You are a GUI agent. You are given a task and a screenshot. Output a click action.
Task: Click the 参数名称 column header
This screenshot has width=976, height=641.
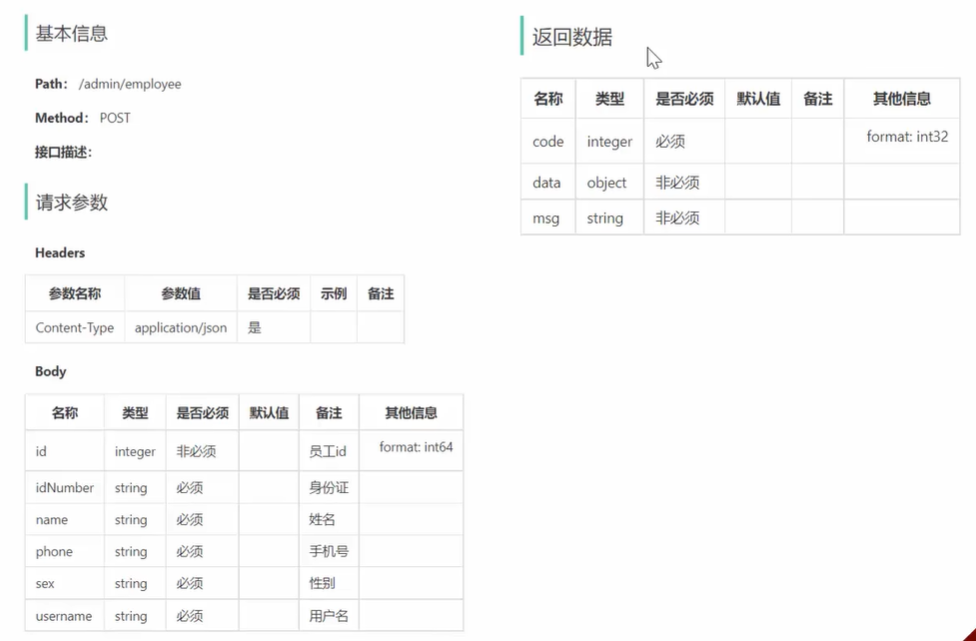tap(75, 294)
